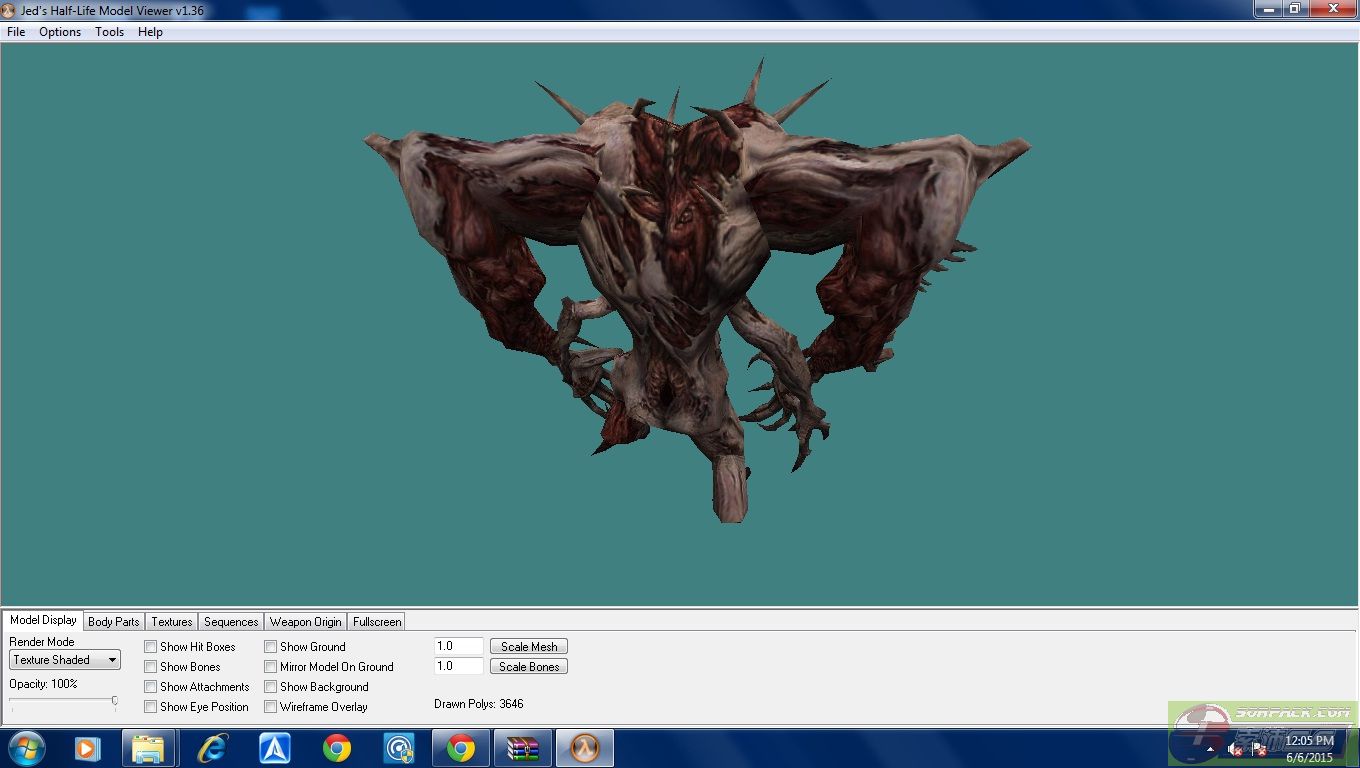This screenshot has height=768, width=1360.
Task: Open the Render Mode Texture Shaded dropdown
Action: [x=65, y=660]
